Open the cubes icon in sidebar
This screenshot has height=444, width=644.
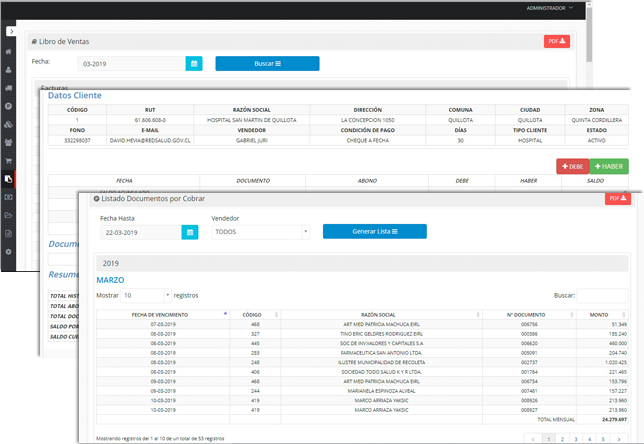8,124
